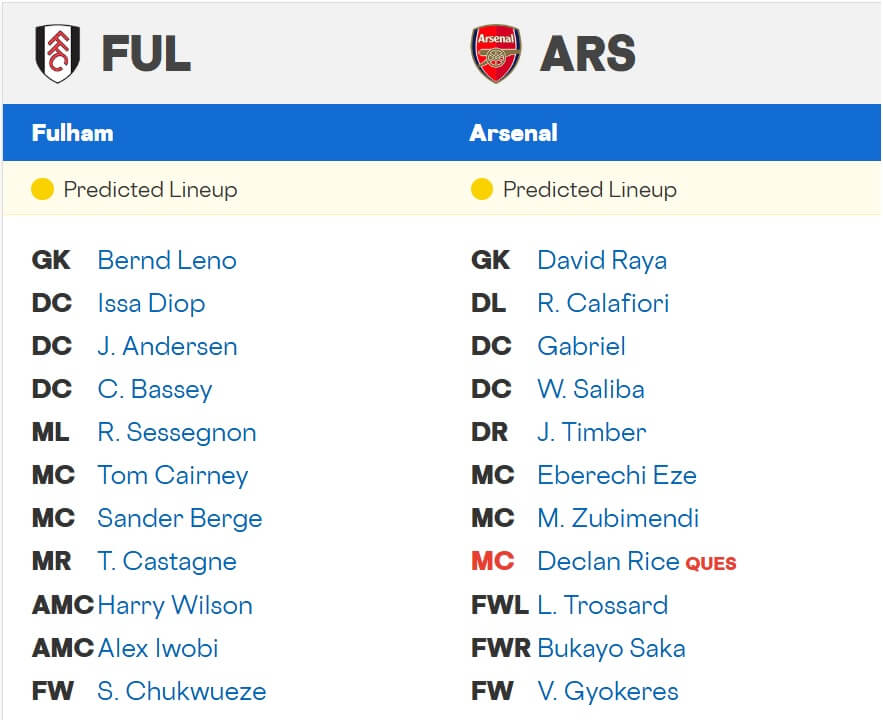Click the FUL abbreviation heading
This screenshot has width=883, height=720.
(x=146, y=54)
